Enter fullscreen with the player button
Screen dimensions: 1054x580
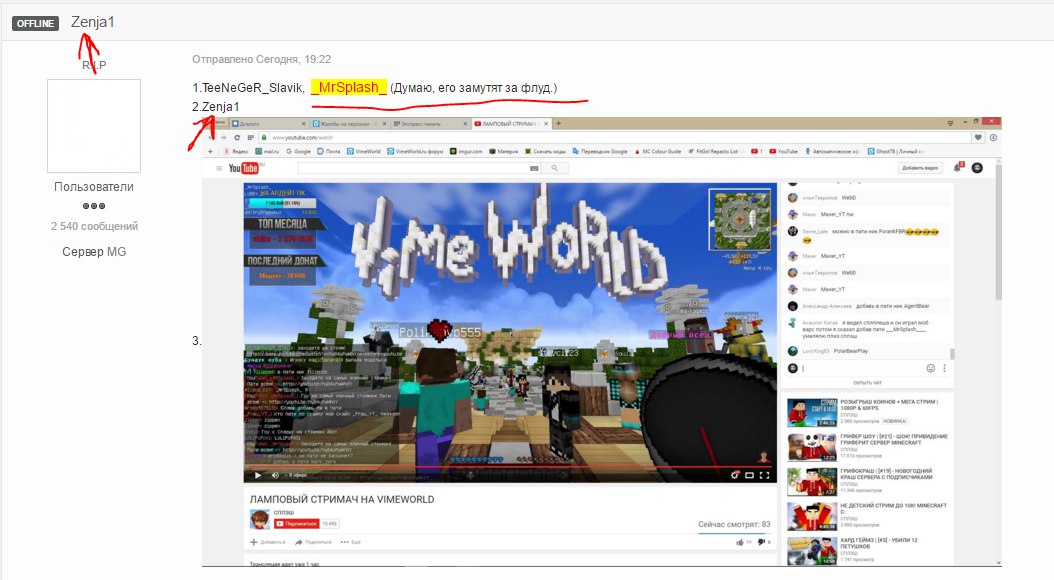click(764, 475)
